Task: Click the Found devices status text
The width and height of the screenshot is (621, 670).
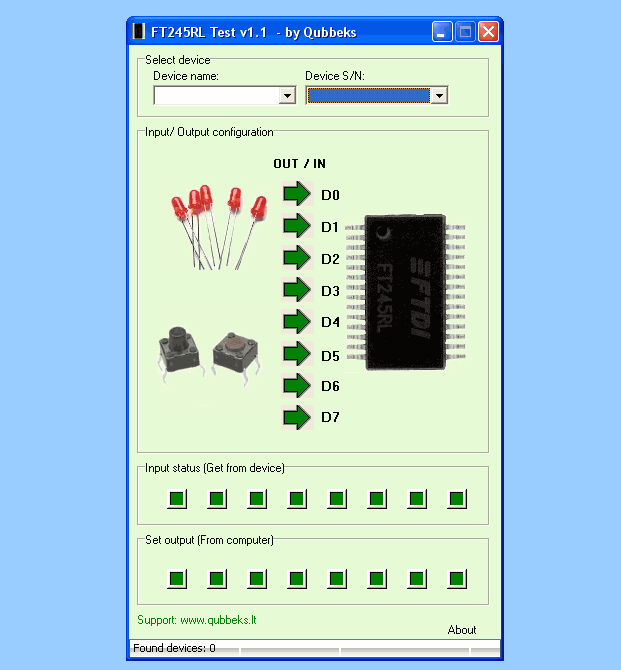Action: (x=174, y=648)
